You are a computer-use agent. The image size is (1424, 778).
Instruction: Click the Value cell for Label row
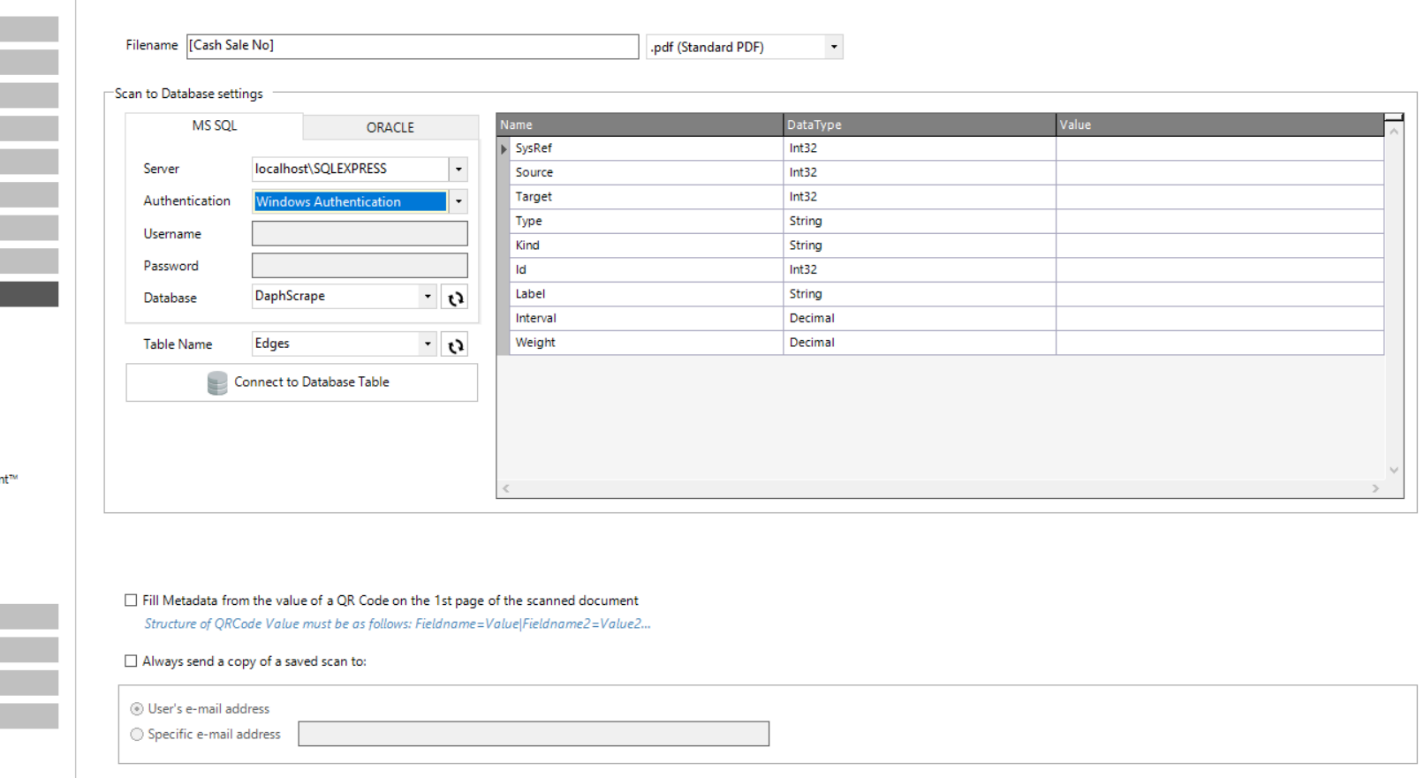1219,295
